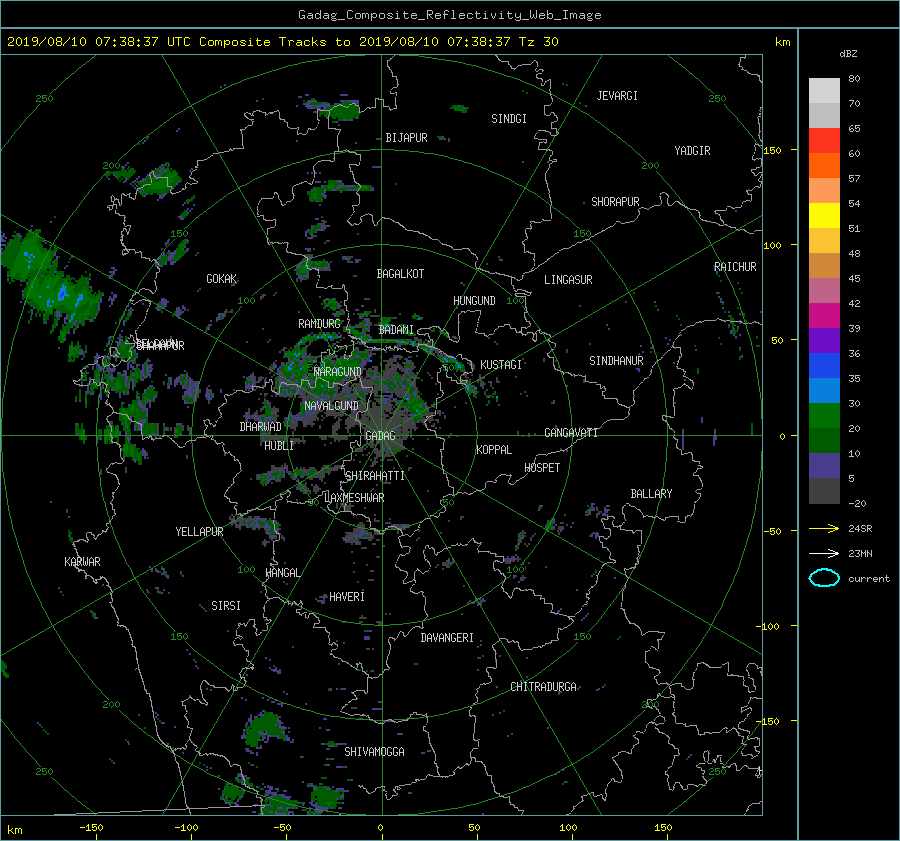
Task: Click the BIJAPUR city label
Action: (406, 138)
